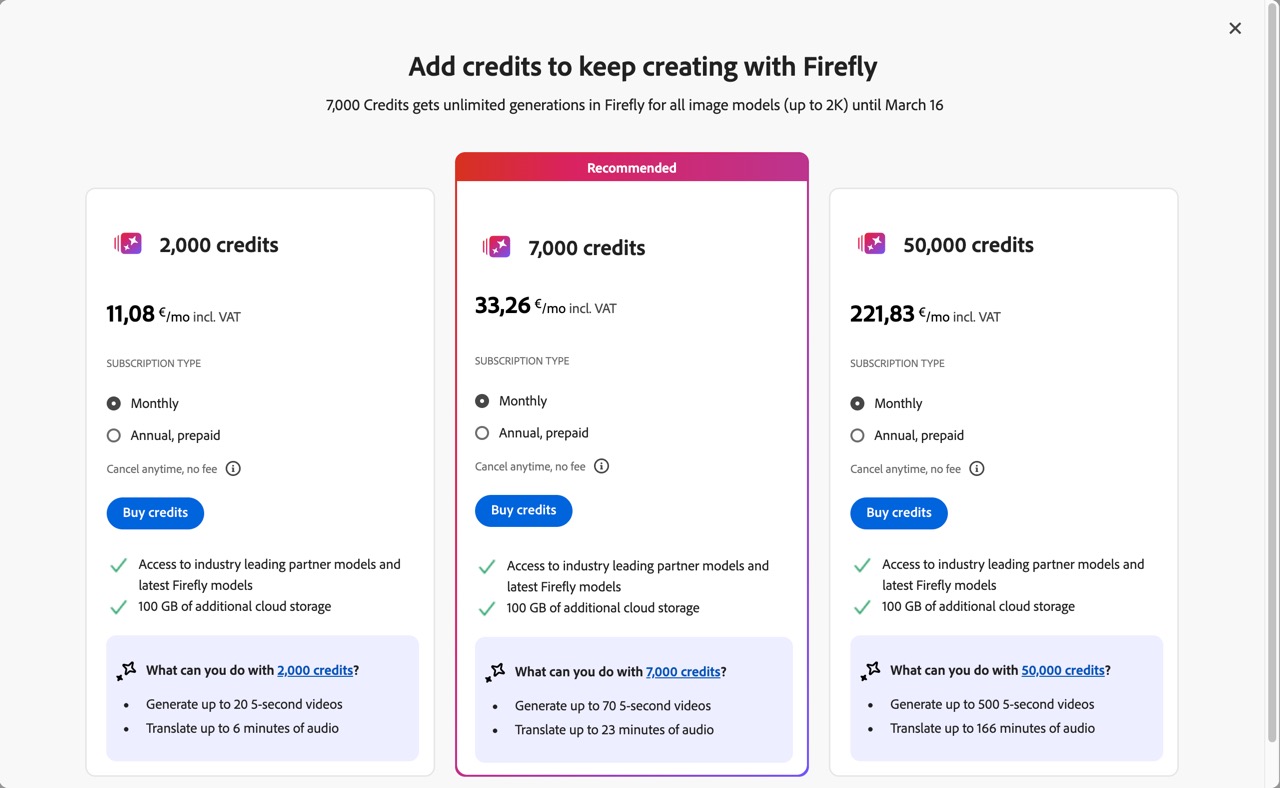Select Annual, prepaid for 50,000 credits

coord(857,436)
